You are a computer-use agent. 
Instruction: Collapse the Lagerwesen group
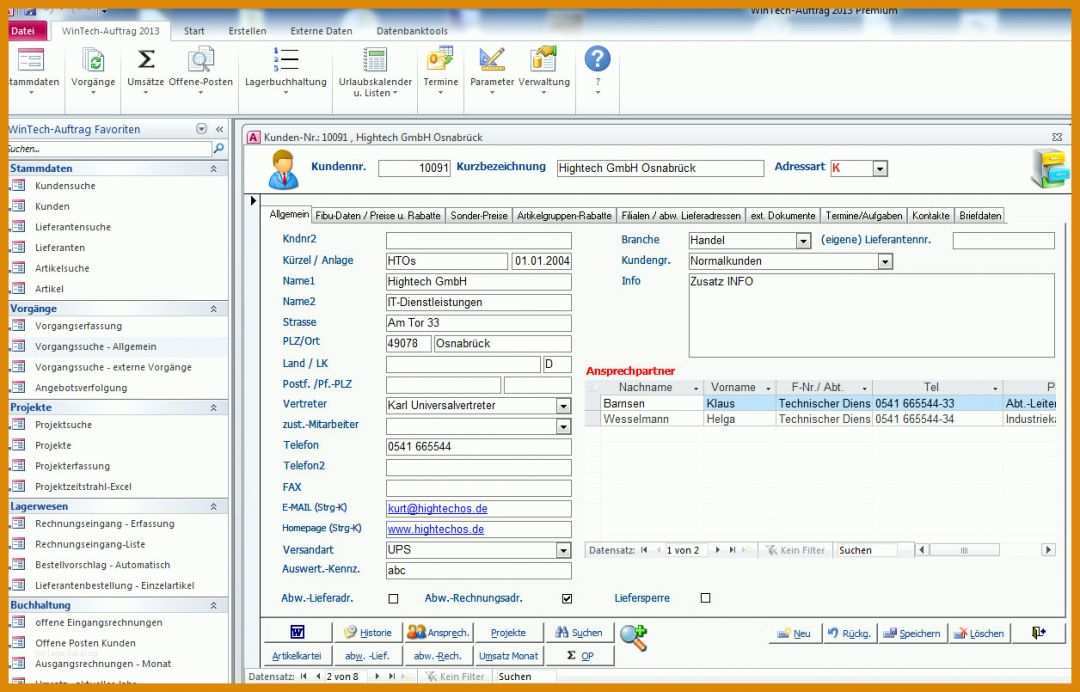tap(214, 506)
